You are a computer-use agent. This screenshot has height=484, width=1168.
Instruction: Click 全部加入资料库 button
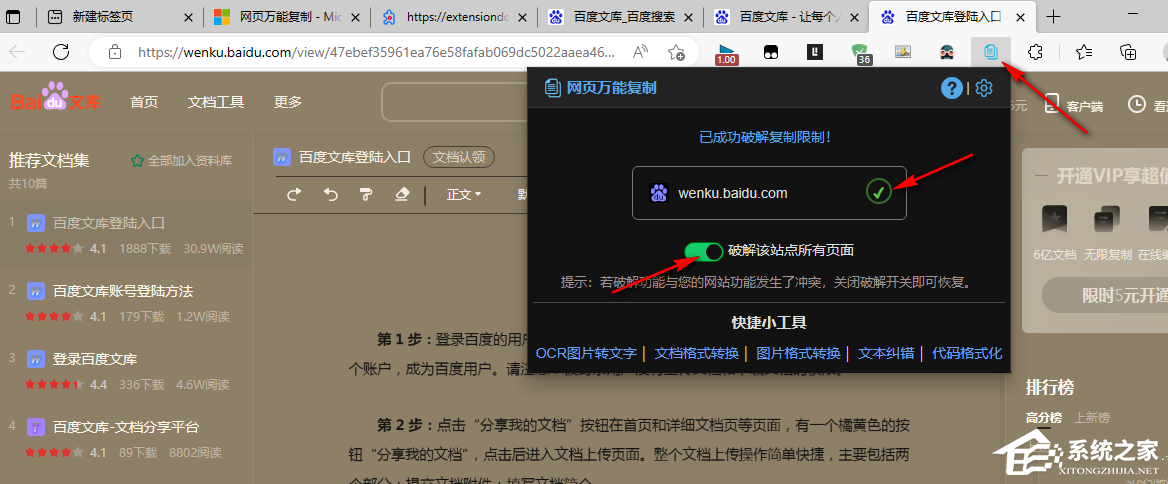[x=181, y=160]
